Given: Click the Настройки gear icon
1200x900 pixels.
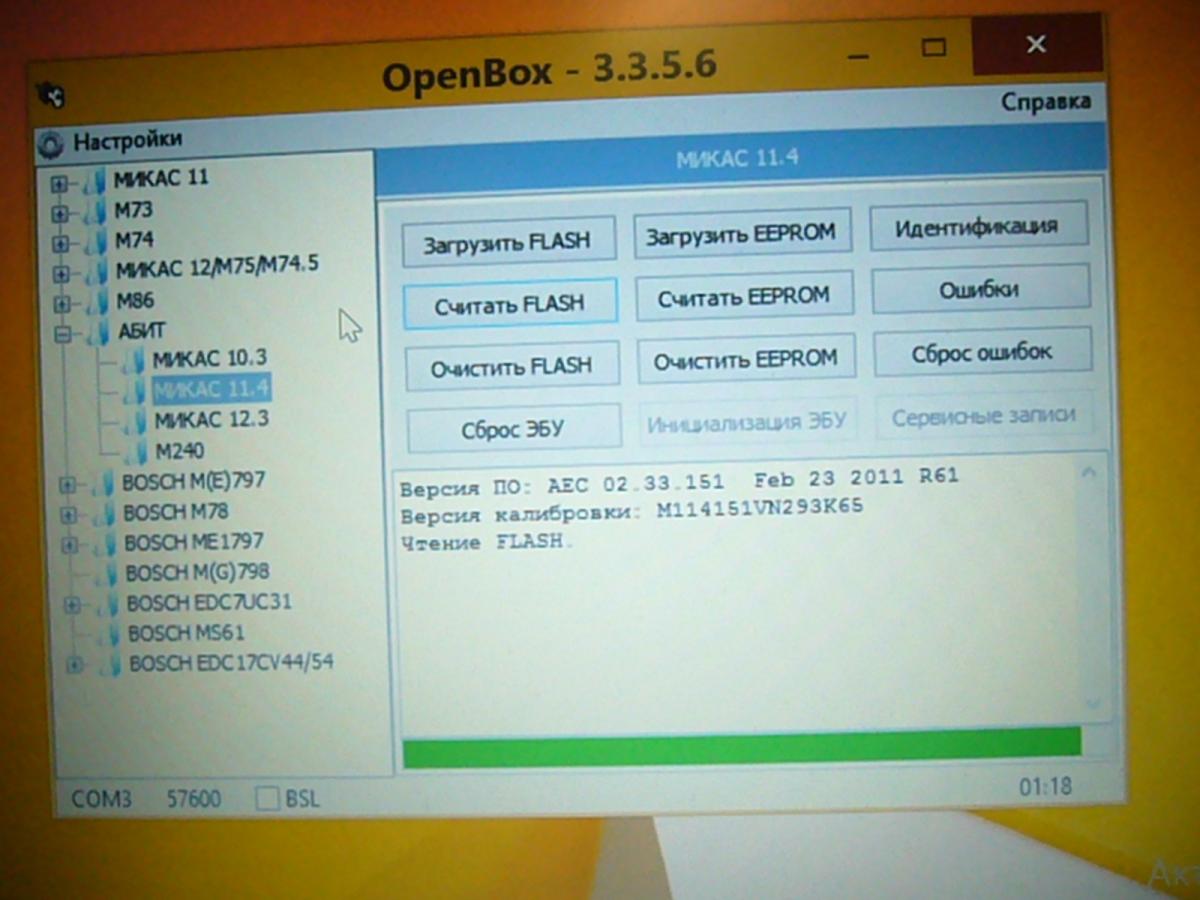Looking at the screenshot, I should click(50, 145).
